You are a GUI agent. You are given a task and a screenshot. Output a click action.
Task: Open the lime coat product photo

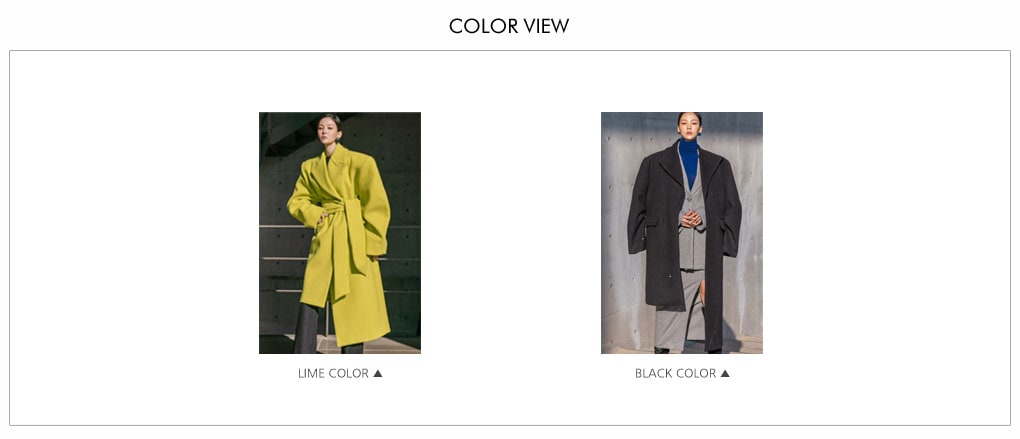coord(340,233)
